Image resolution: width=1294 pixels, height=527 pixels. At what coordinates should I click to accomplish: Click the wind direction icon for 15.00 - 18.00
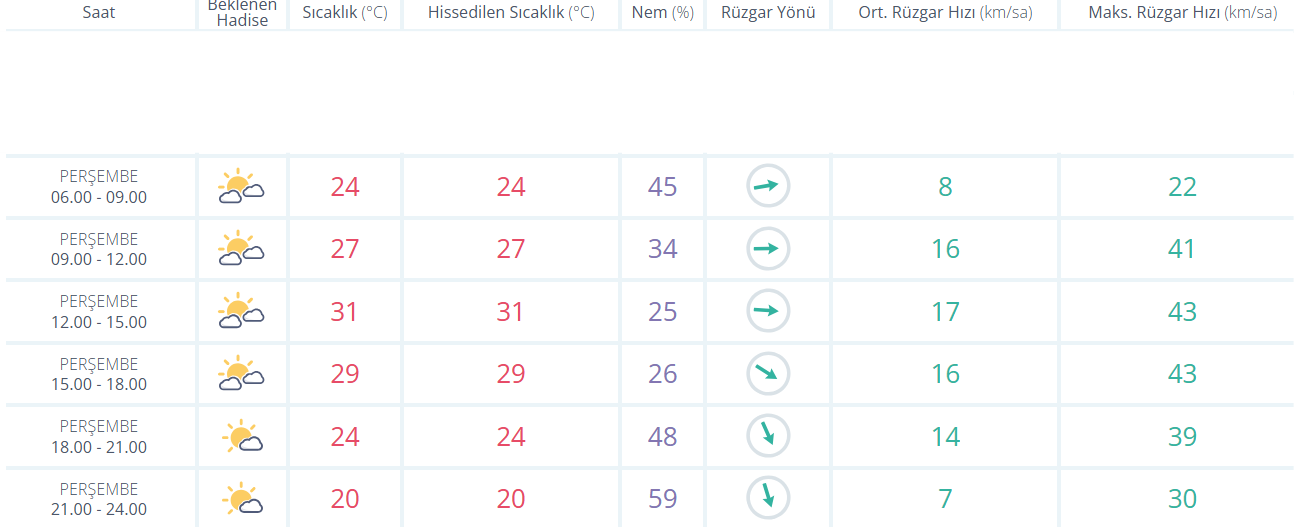(x=768, y=373)
